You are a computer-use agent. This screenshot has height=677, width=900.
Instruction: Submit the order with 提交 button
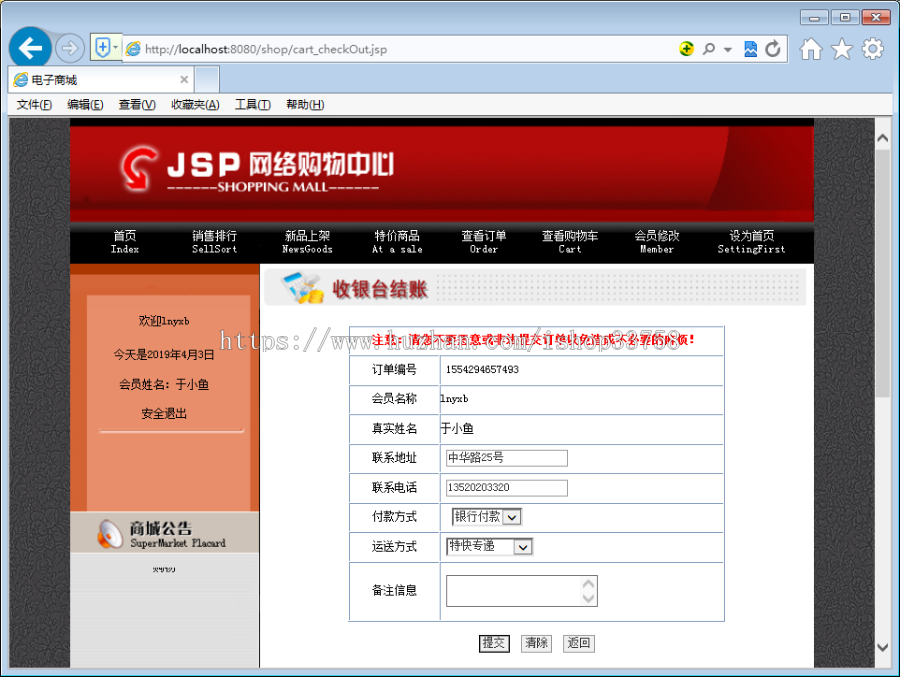(494, 643)
